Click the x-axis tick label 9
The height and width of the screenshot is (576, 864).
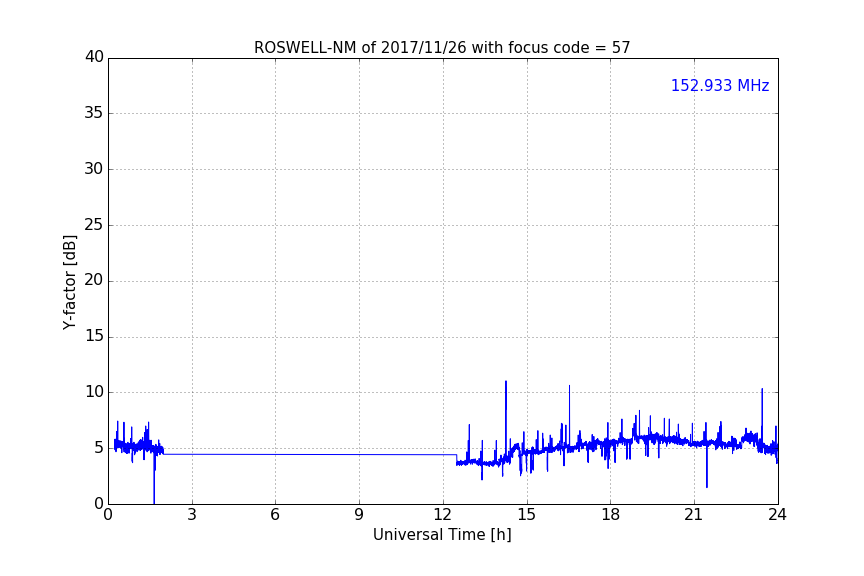(359, 515)
